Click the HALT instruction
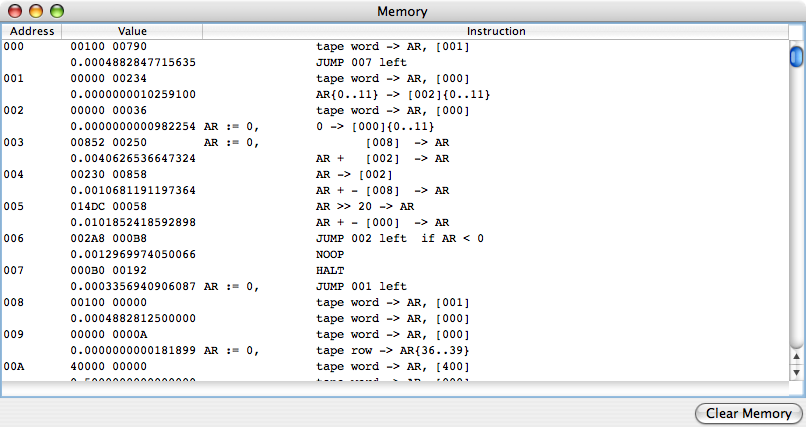806x427 pixels. tap(330, 270)
